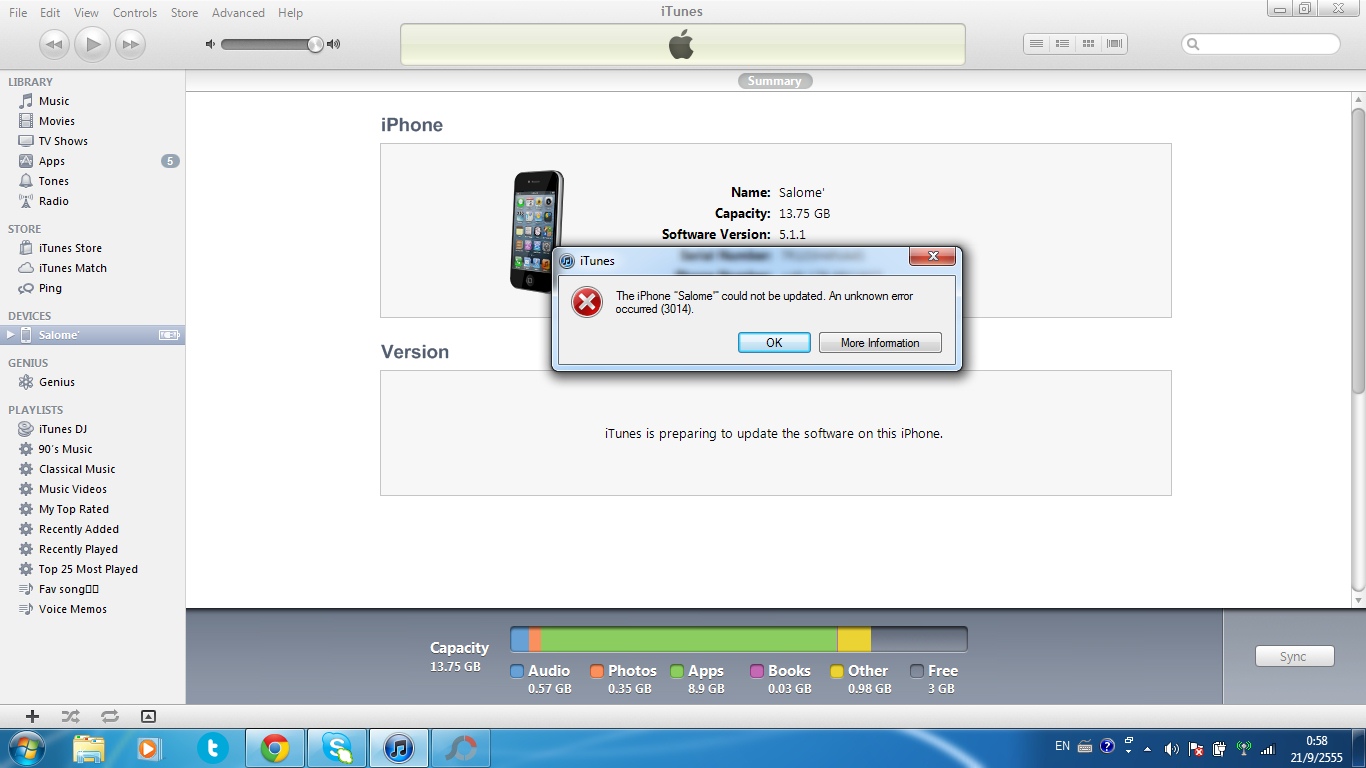This screenshot has height=768, width=1366.
Task: Open the View menu
Action: pyautogui.click(x=86, y=13)
